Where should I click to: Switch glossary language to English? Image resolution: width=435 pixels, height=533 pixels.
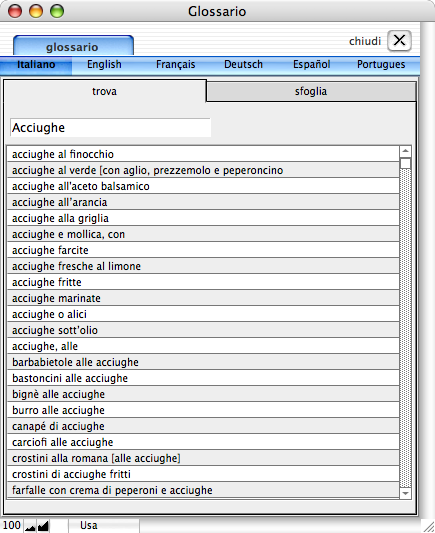point(104,65)
